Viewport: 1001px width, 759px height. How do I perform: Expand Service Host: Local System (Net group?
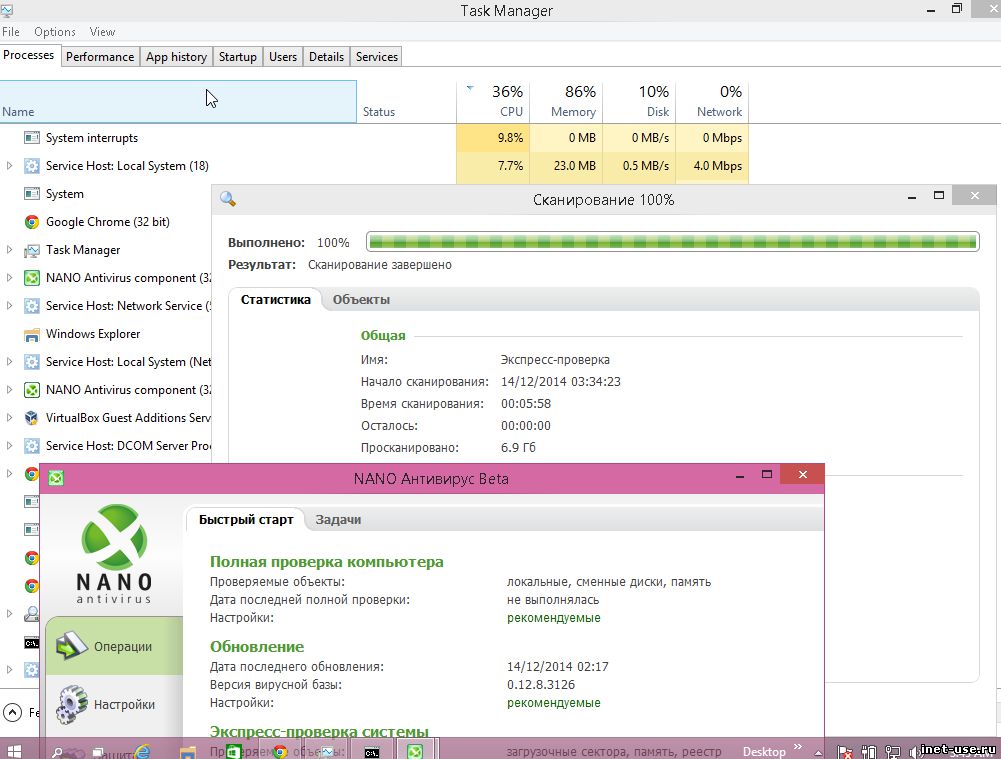point(9,361)
